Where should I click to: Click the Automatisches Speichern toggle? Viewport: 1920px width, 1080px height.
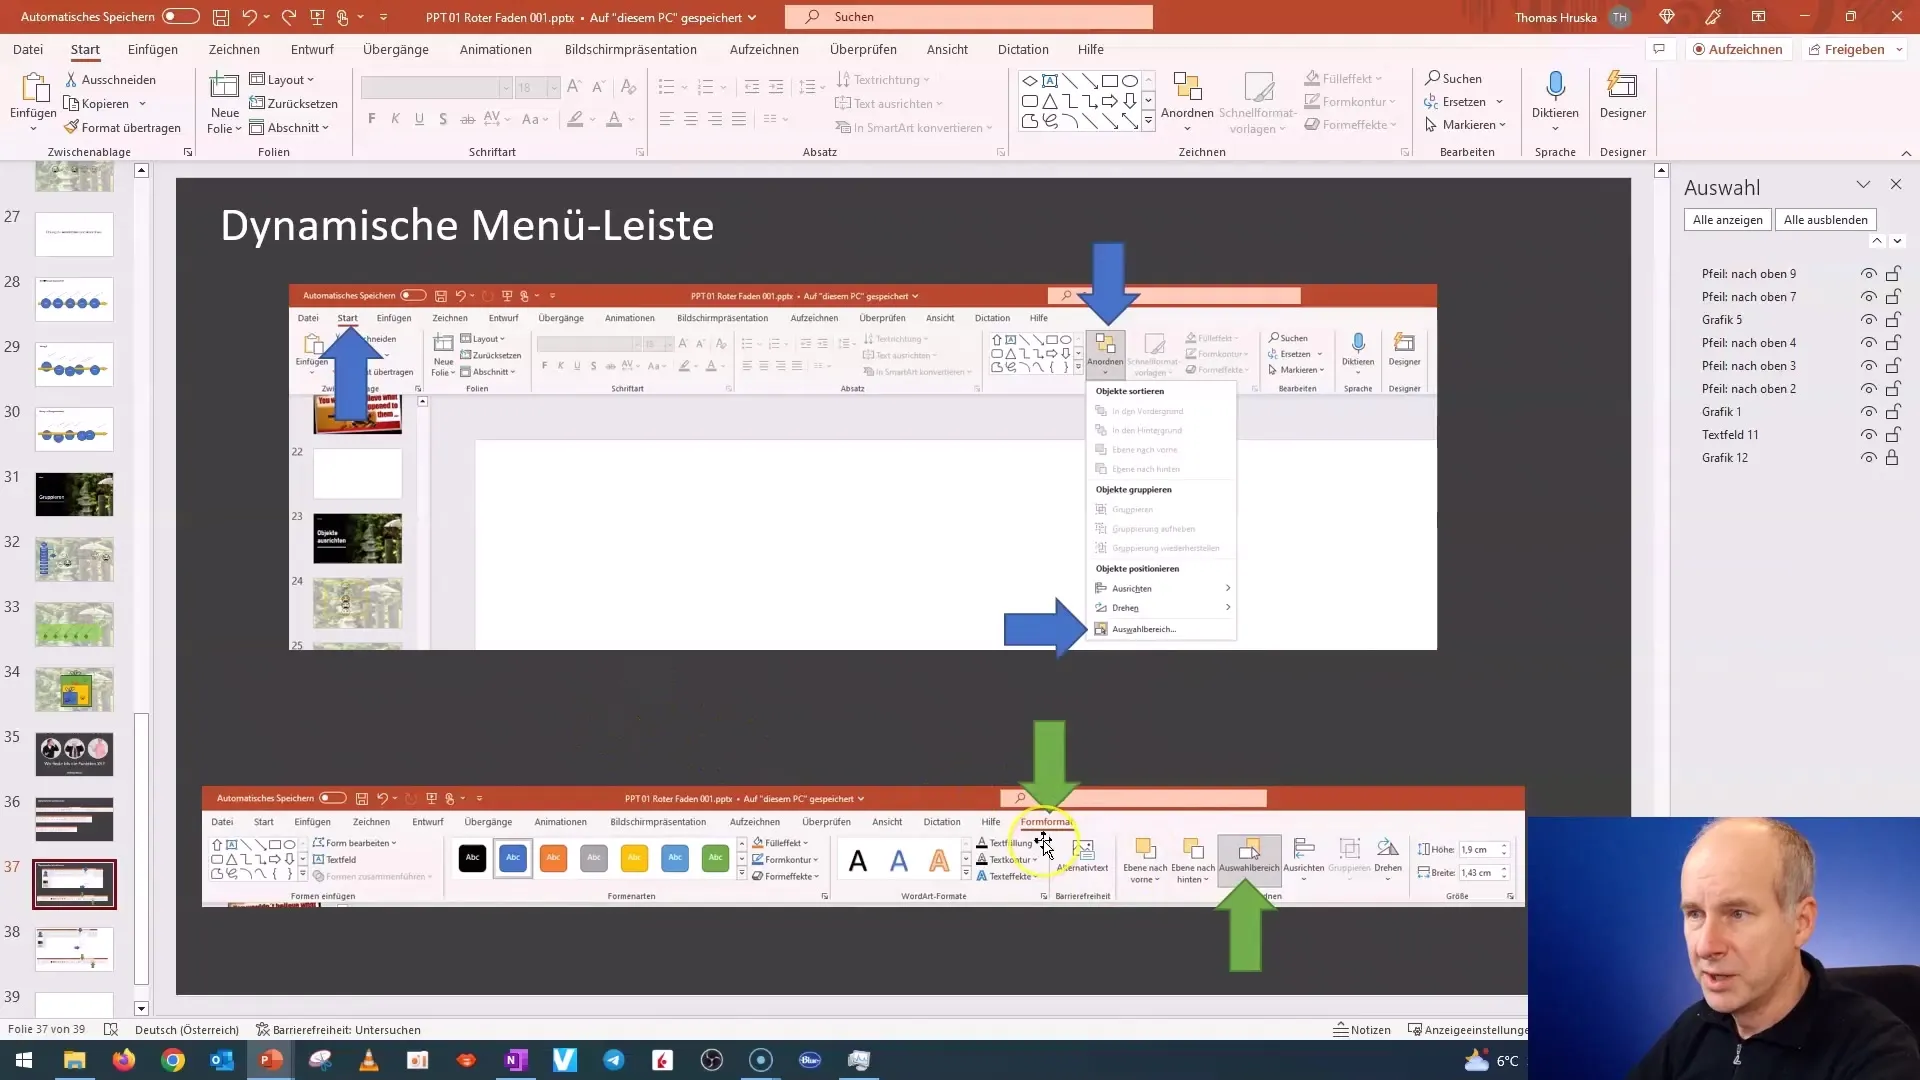tap(181, 16)
